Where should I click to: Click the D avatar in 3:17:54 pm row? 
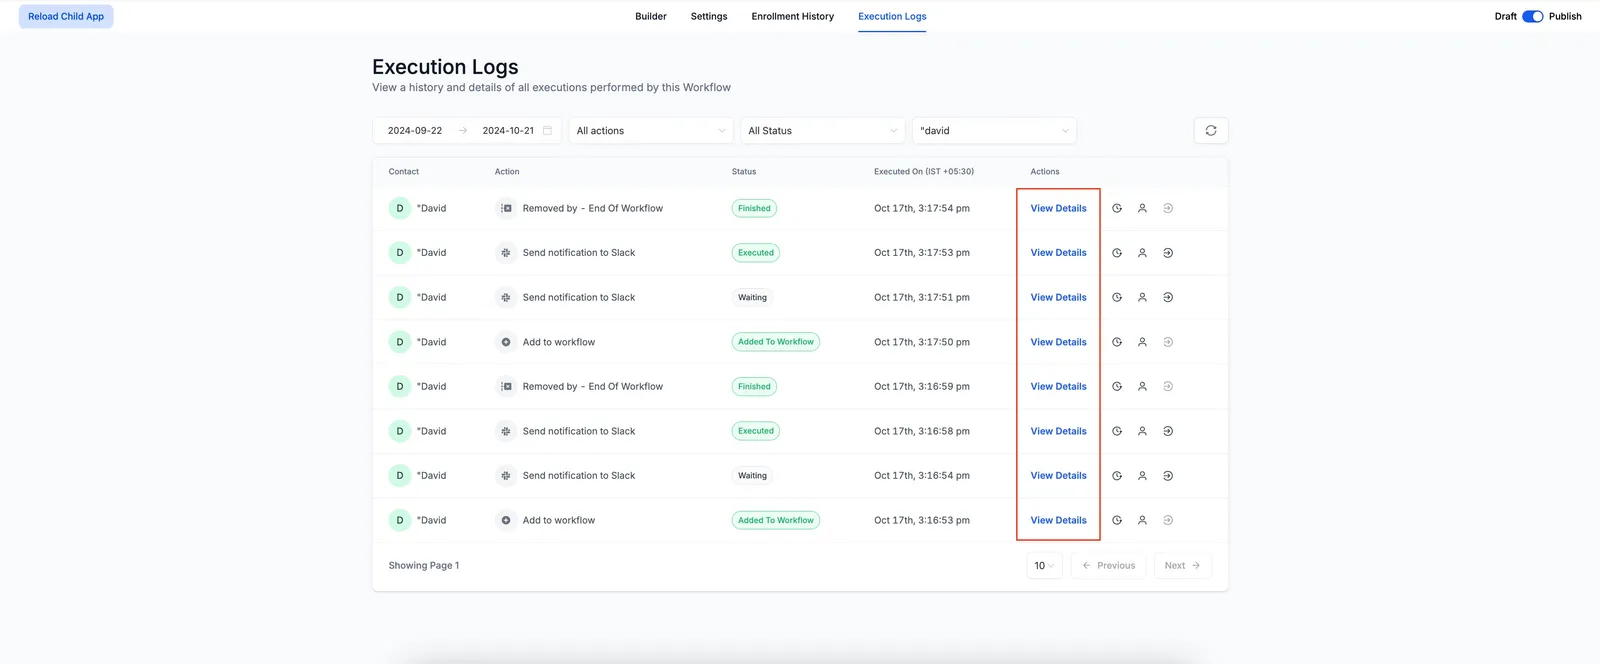pyautogui.click(x=400, y=208)
